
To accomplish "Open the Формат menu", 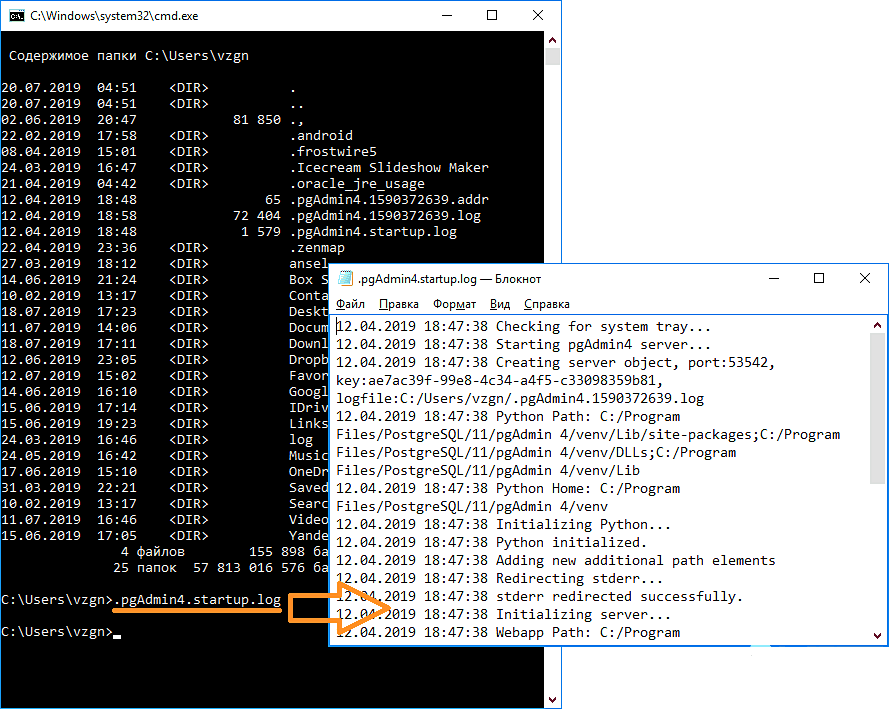I will [455, 304].
